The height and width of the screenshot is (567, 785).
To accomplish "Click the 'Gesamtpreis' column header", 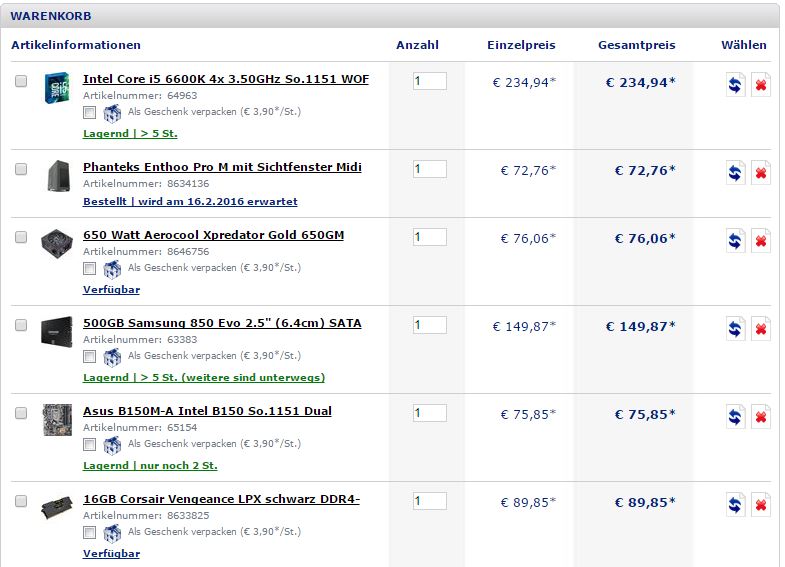I will 637,45.
